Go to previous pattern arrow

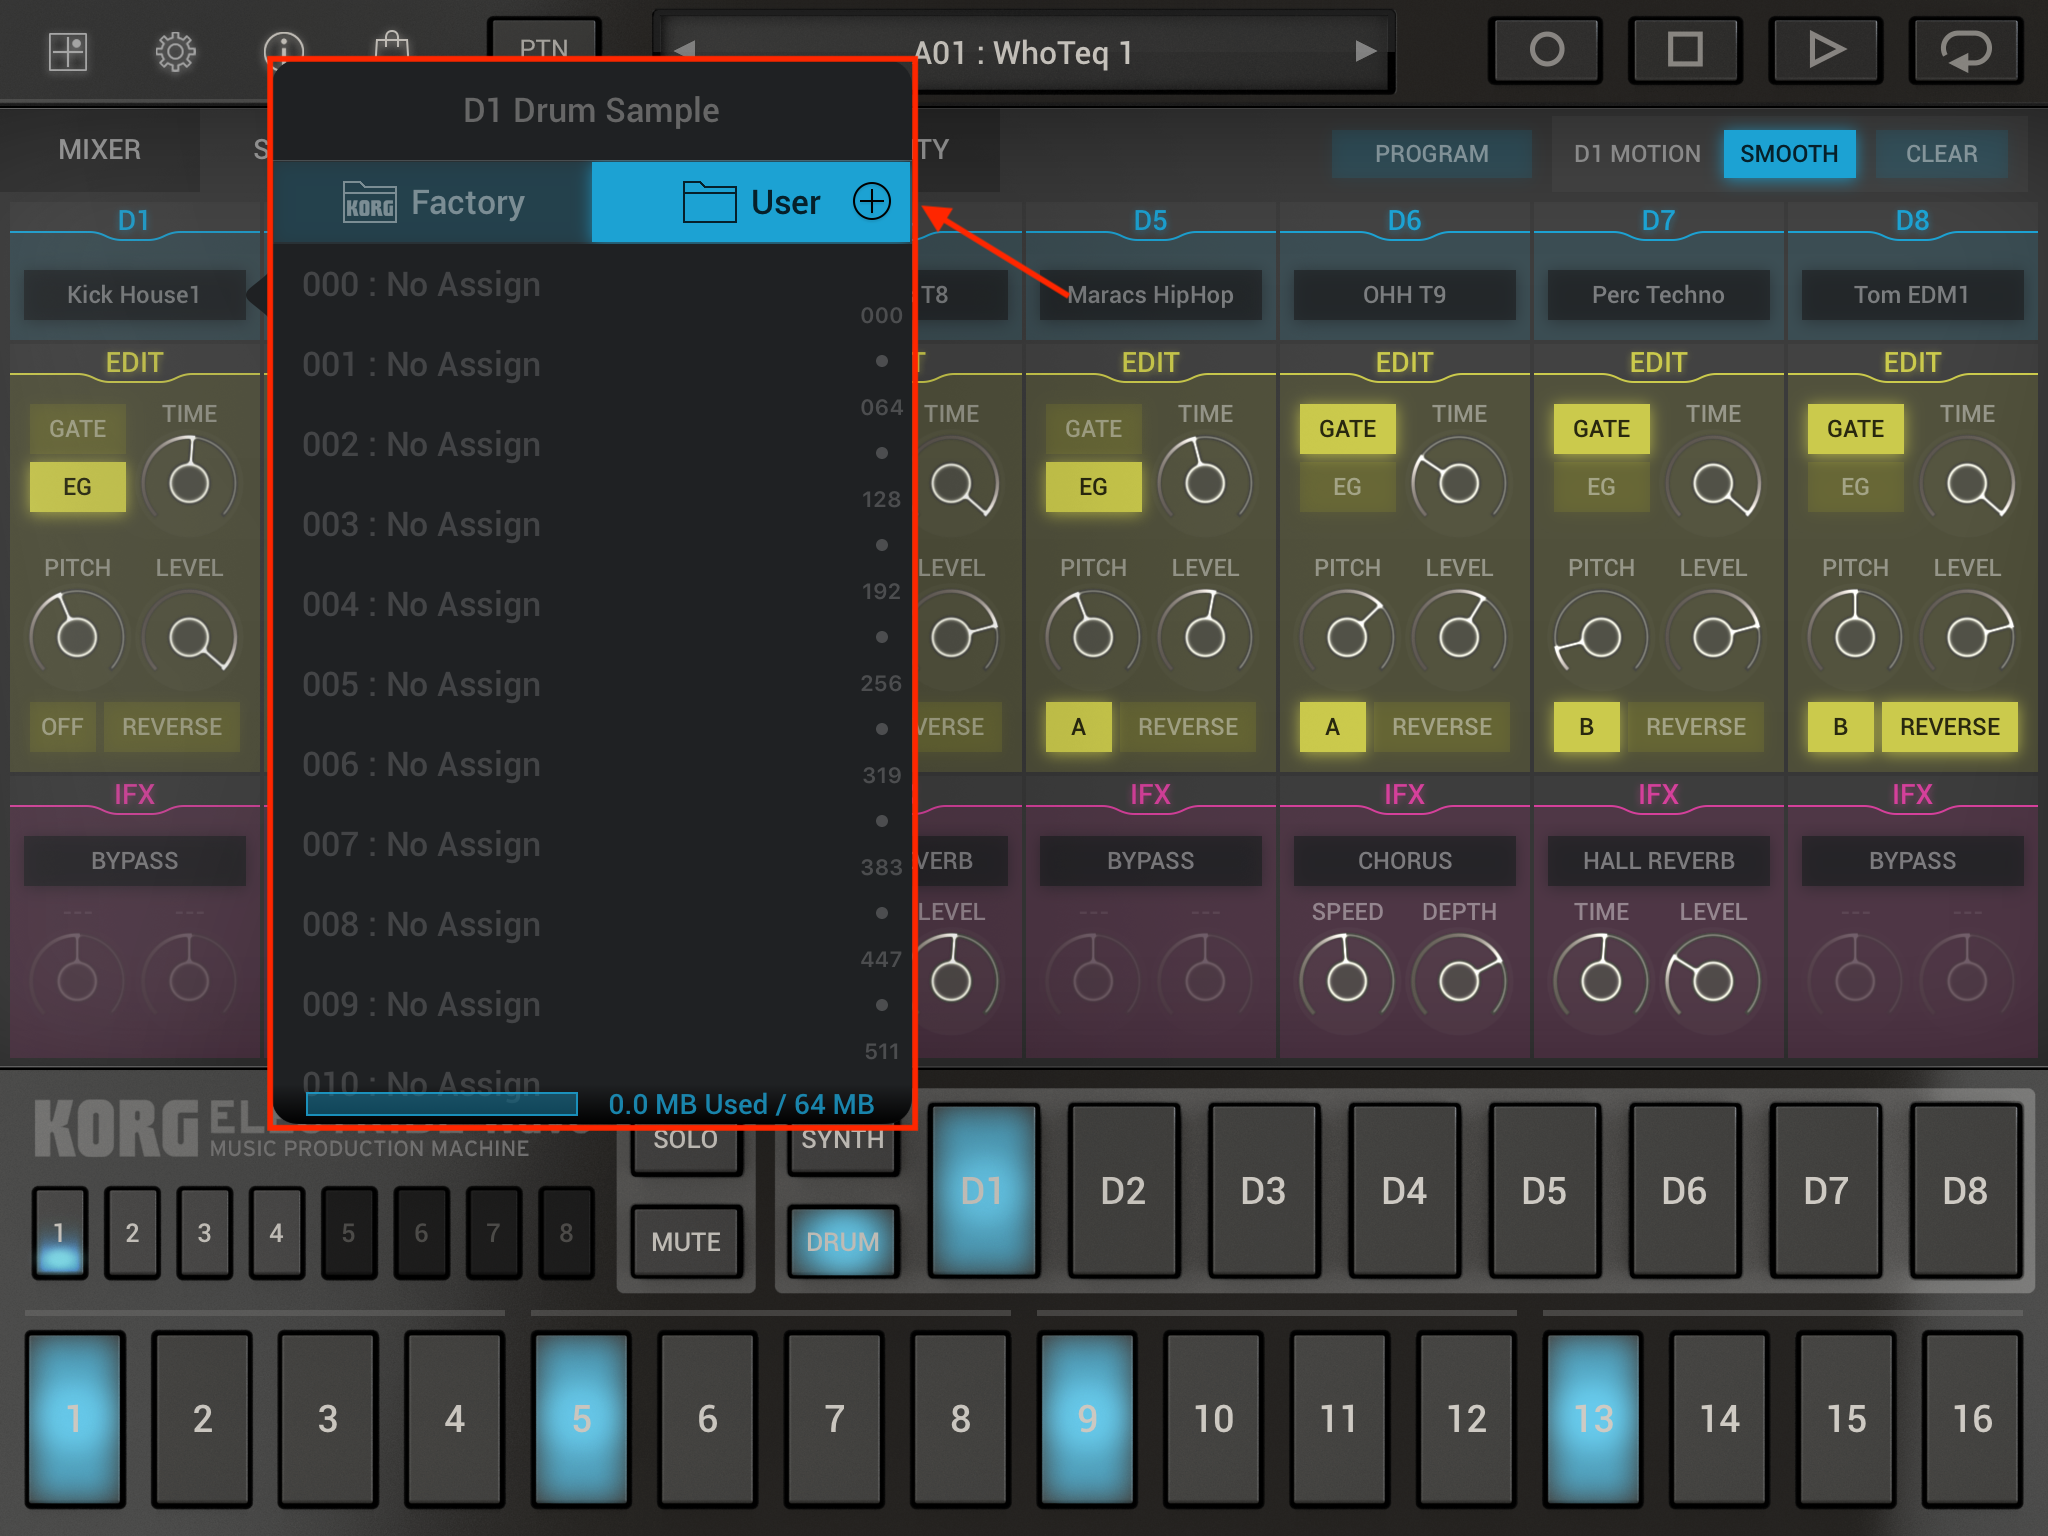coord(685,49)
